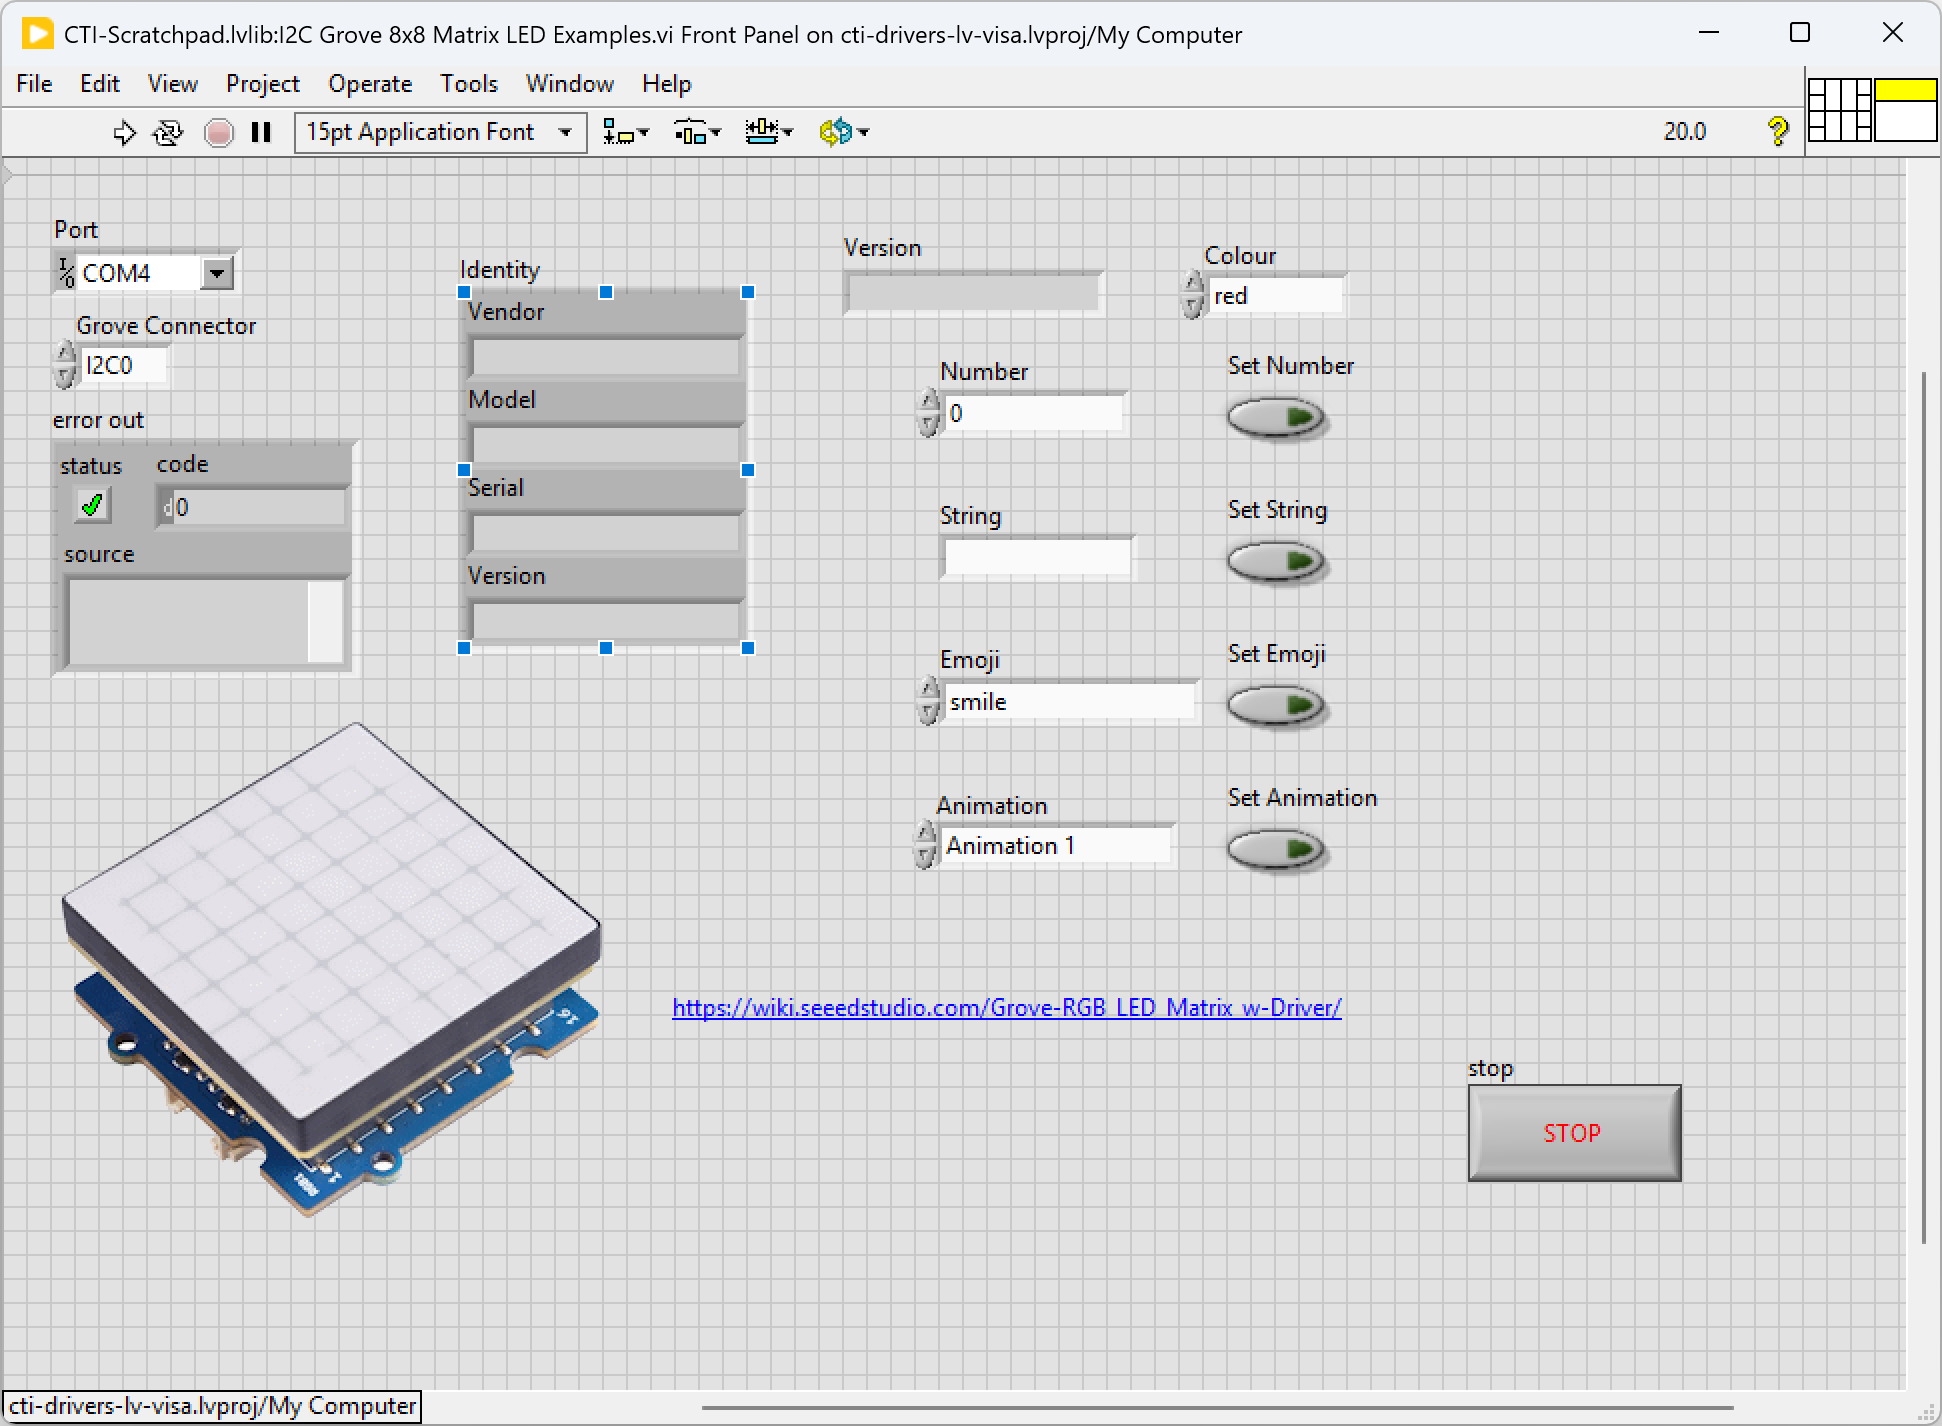
Task: Follow the Grove RGB LED Matrix wiki link
Action: point(1006,1008)
